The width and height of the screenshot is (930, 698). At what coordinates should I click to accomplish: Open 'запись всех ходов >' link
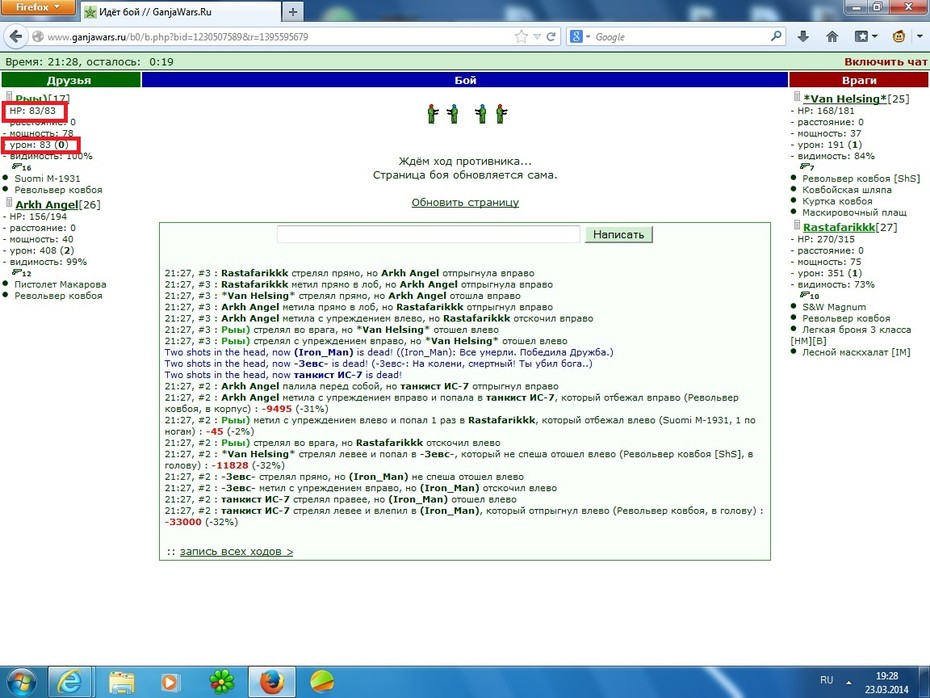(236, 552)
